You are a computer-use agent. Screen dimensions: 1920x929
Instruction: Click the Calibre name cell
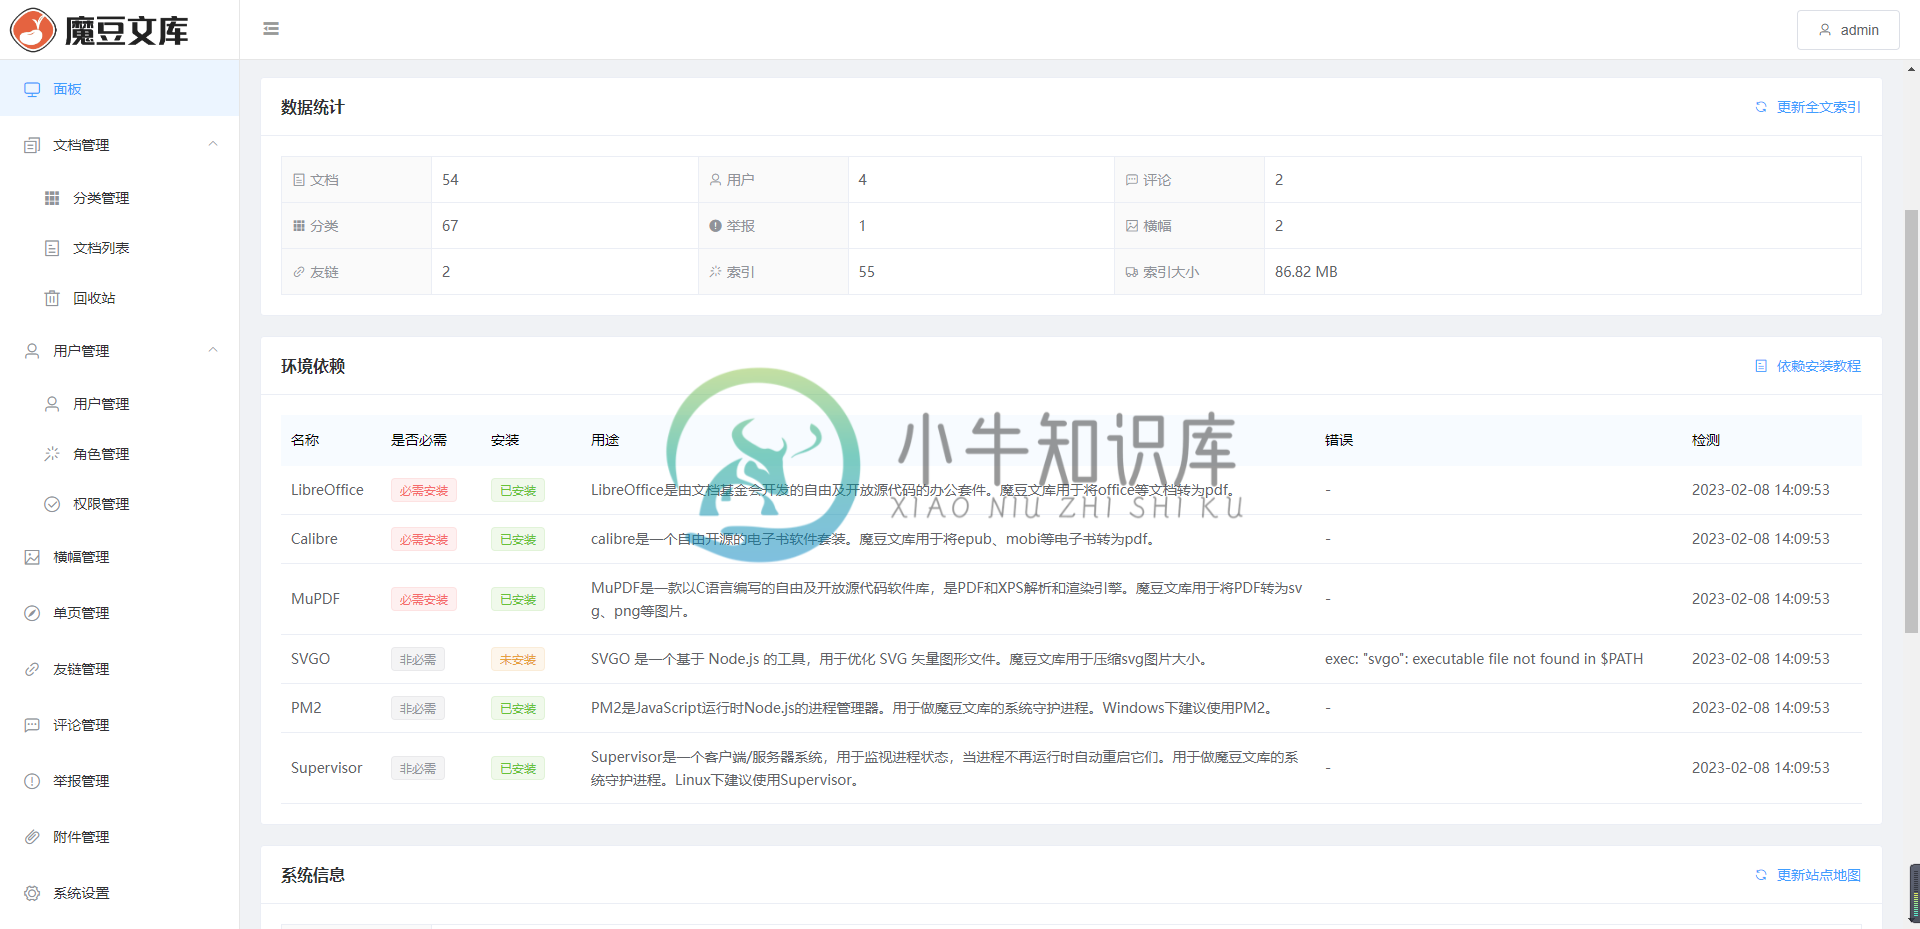click(x=314, y=539)
